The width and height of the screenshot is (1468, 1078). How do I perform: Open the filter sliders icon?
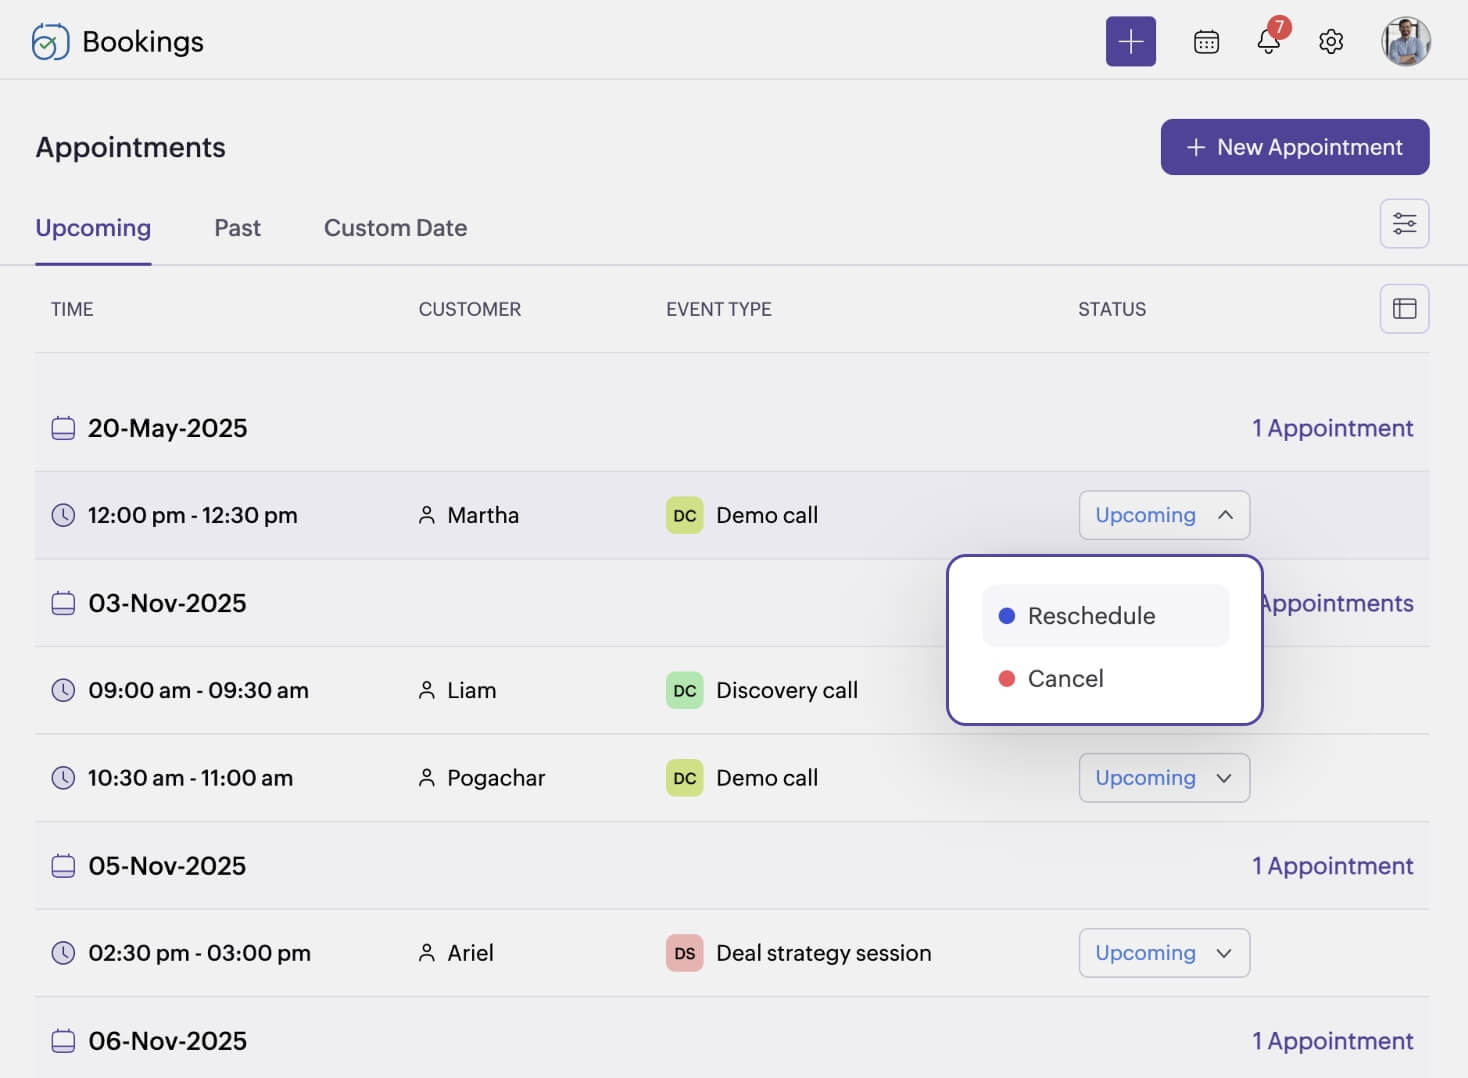pos(1404,223)
